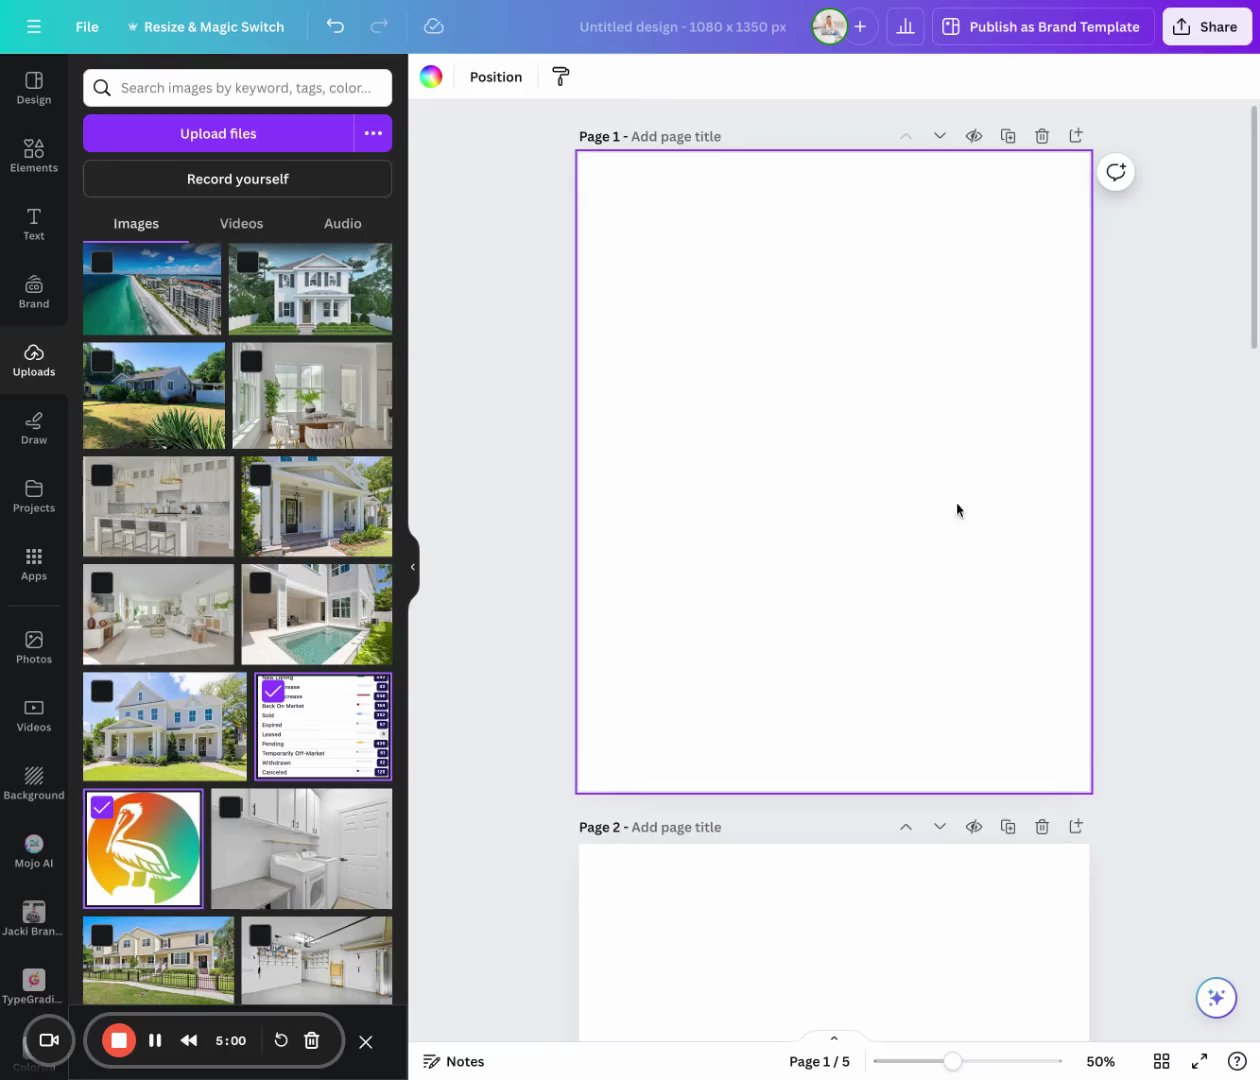Delete the current recording

click(x=311, y=1041)
